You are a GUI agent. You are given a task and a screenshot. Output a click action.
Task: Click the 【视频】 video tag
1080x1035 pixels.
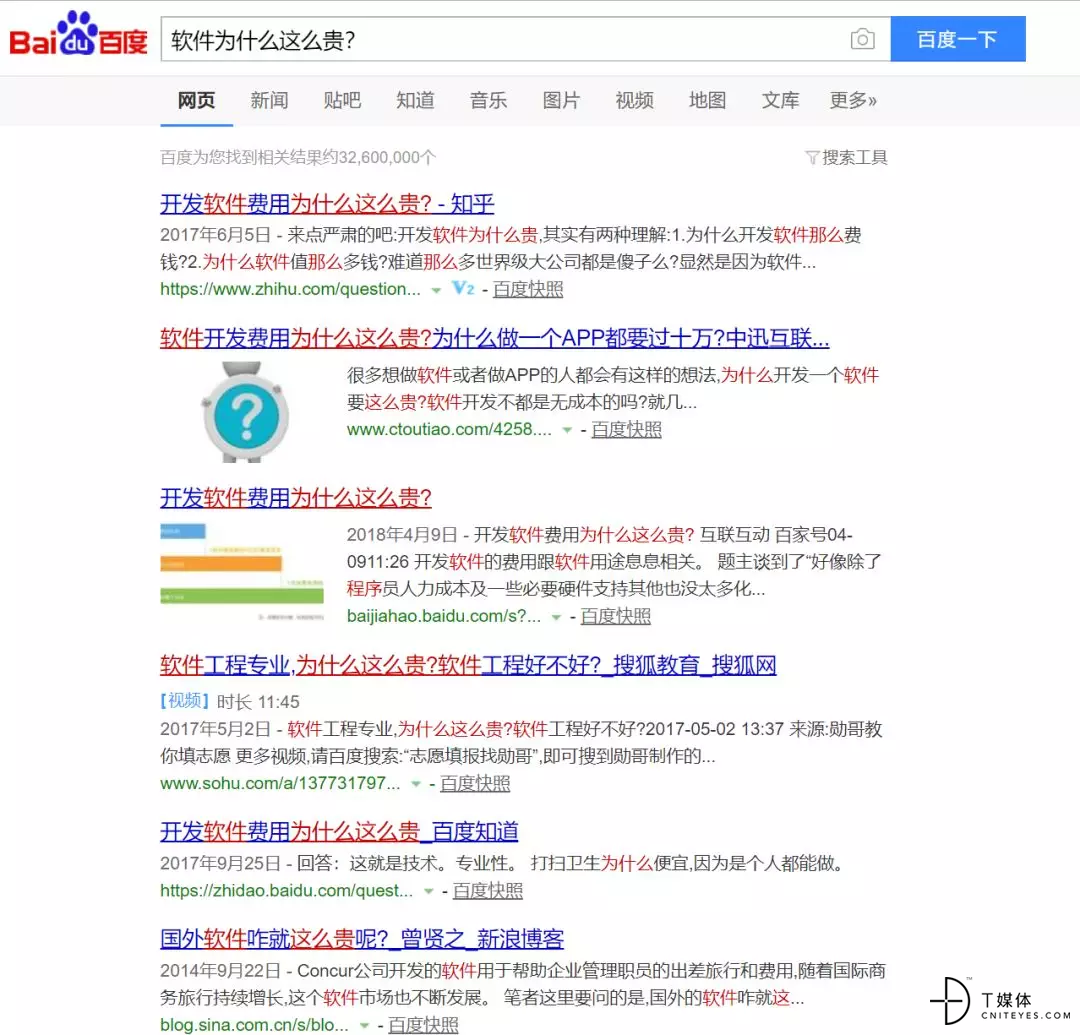coord(185,701)
